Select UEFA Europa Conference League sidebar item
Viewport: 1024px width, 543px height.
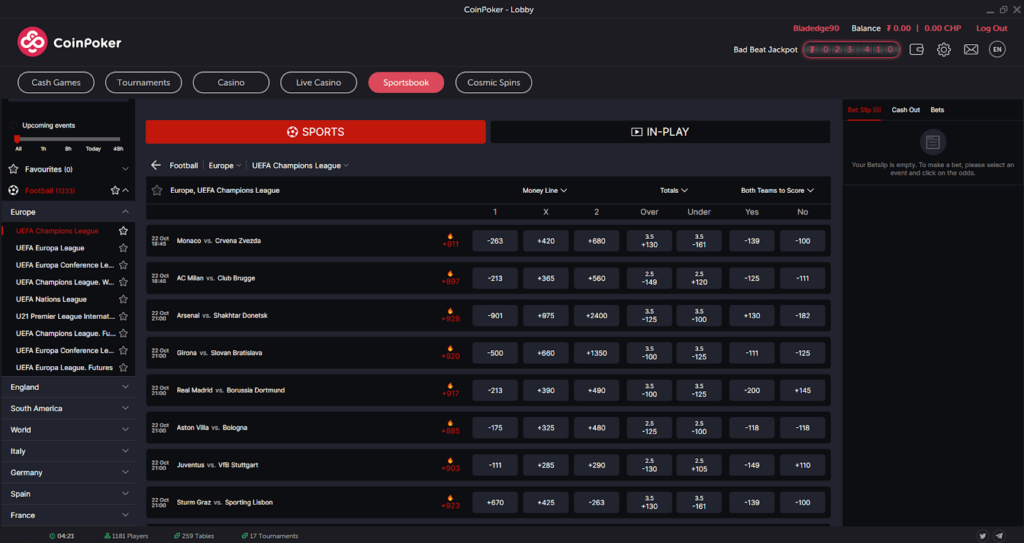65,265
